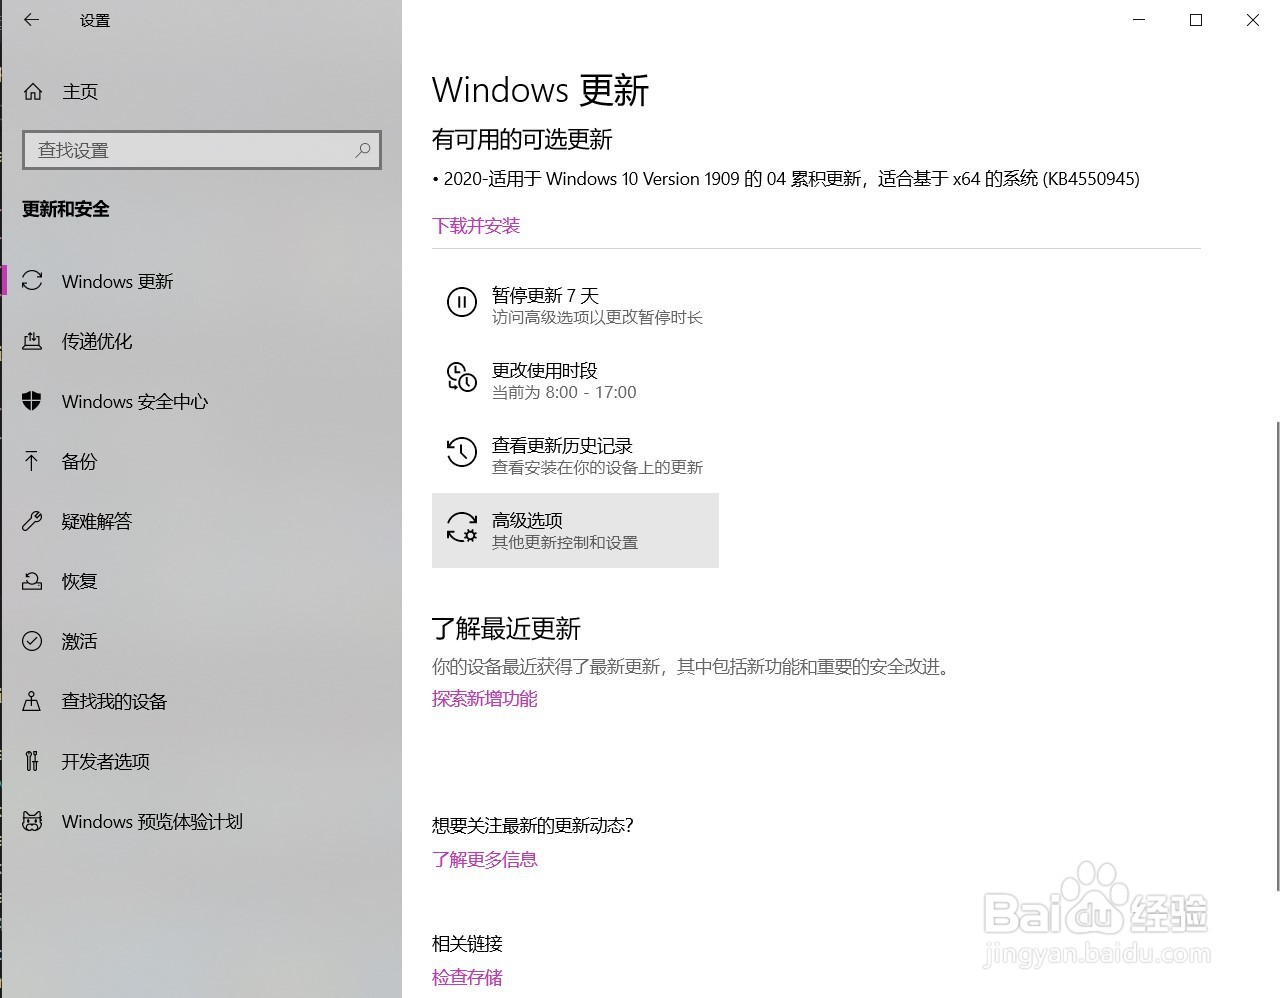
Task: Go back with the arrow icon
Action: pos(31,20)
